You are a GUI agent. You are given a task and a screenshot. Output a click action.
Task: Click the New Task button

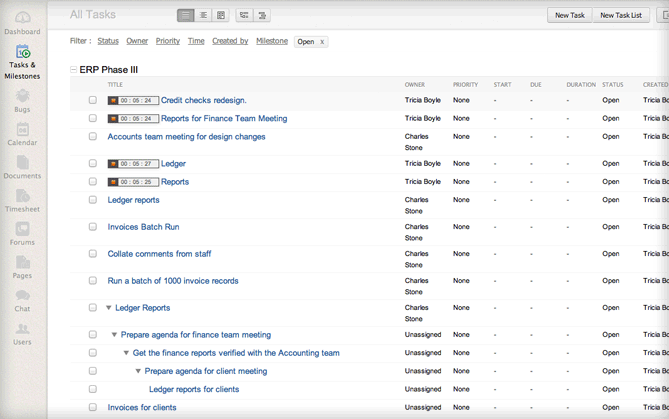pyautogui.click(x=569, y=15)
